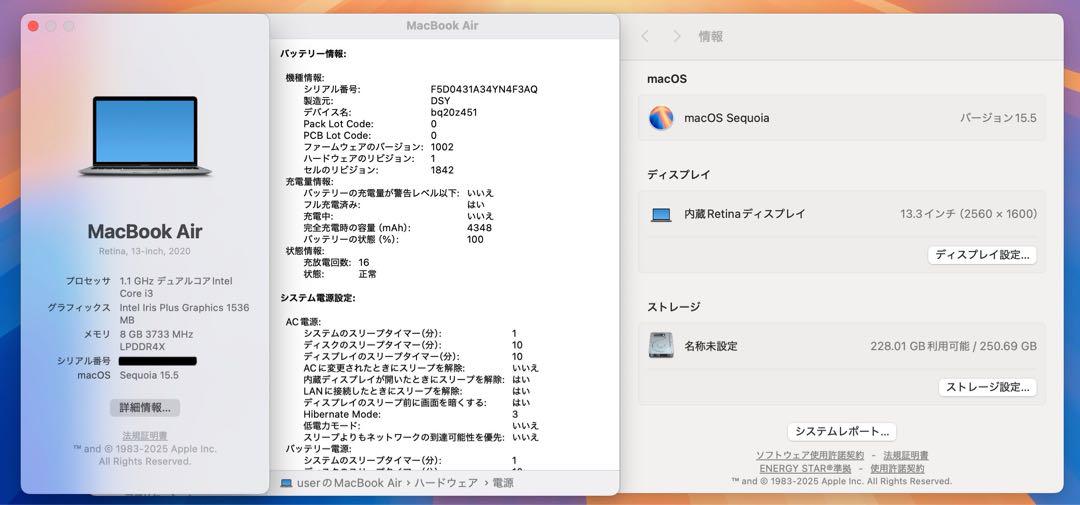The image size is (1080, 505).
Task: Select ファームウェアのバージョン 1002 row
Action: (x=378, y=147)
